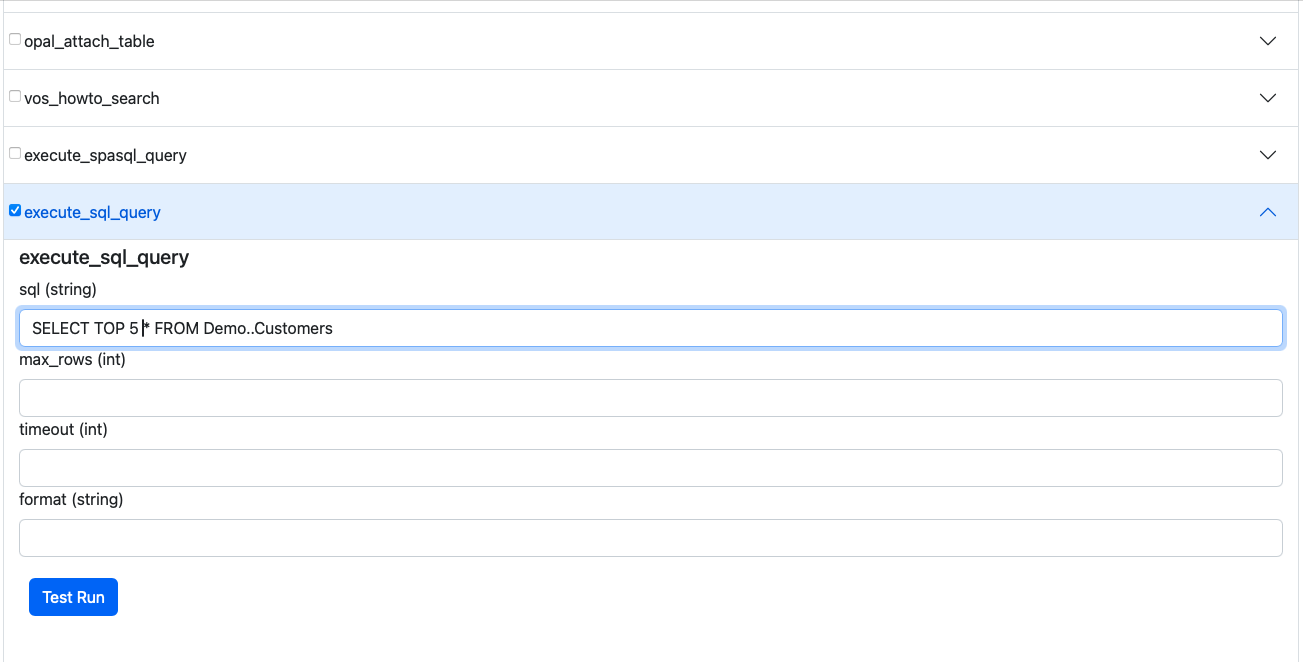
Task: Click the max_rows (int) label
Action: point(72,359)
